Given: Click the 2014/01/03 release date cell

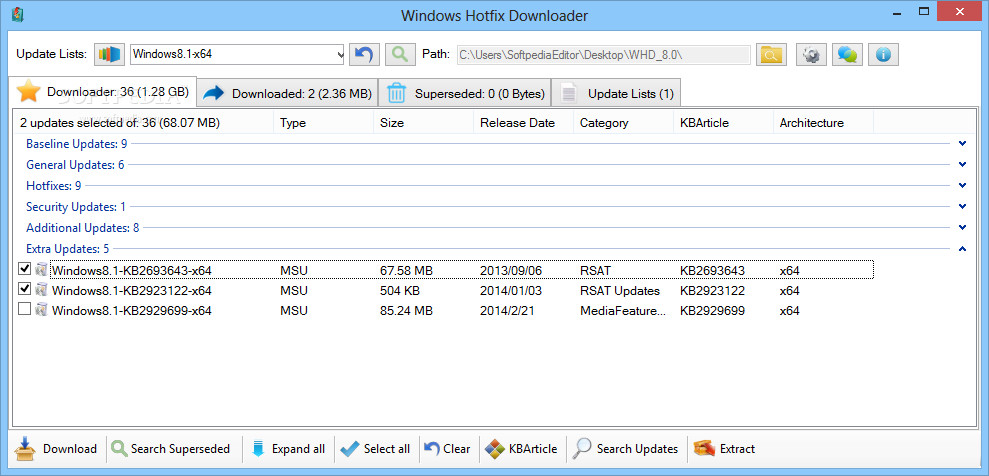Looking at the screenshot, I should coord(511,291).
